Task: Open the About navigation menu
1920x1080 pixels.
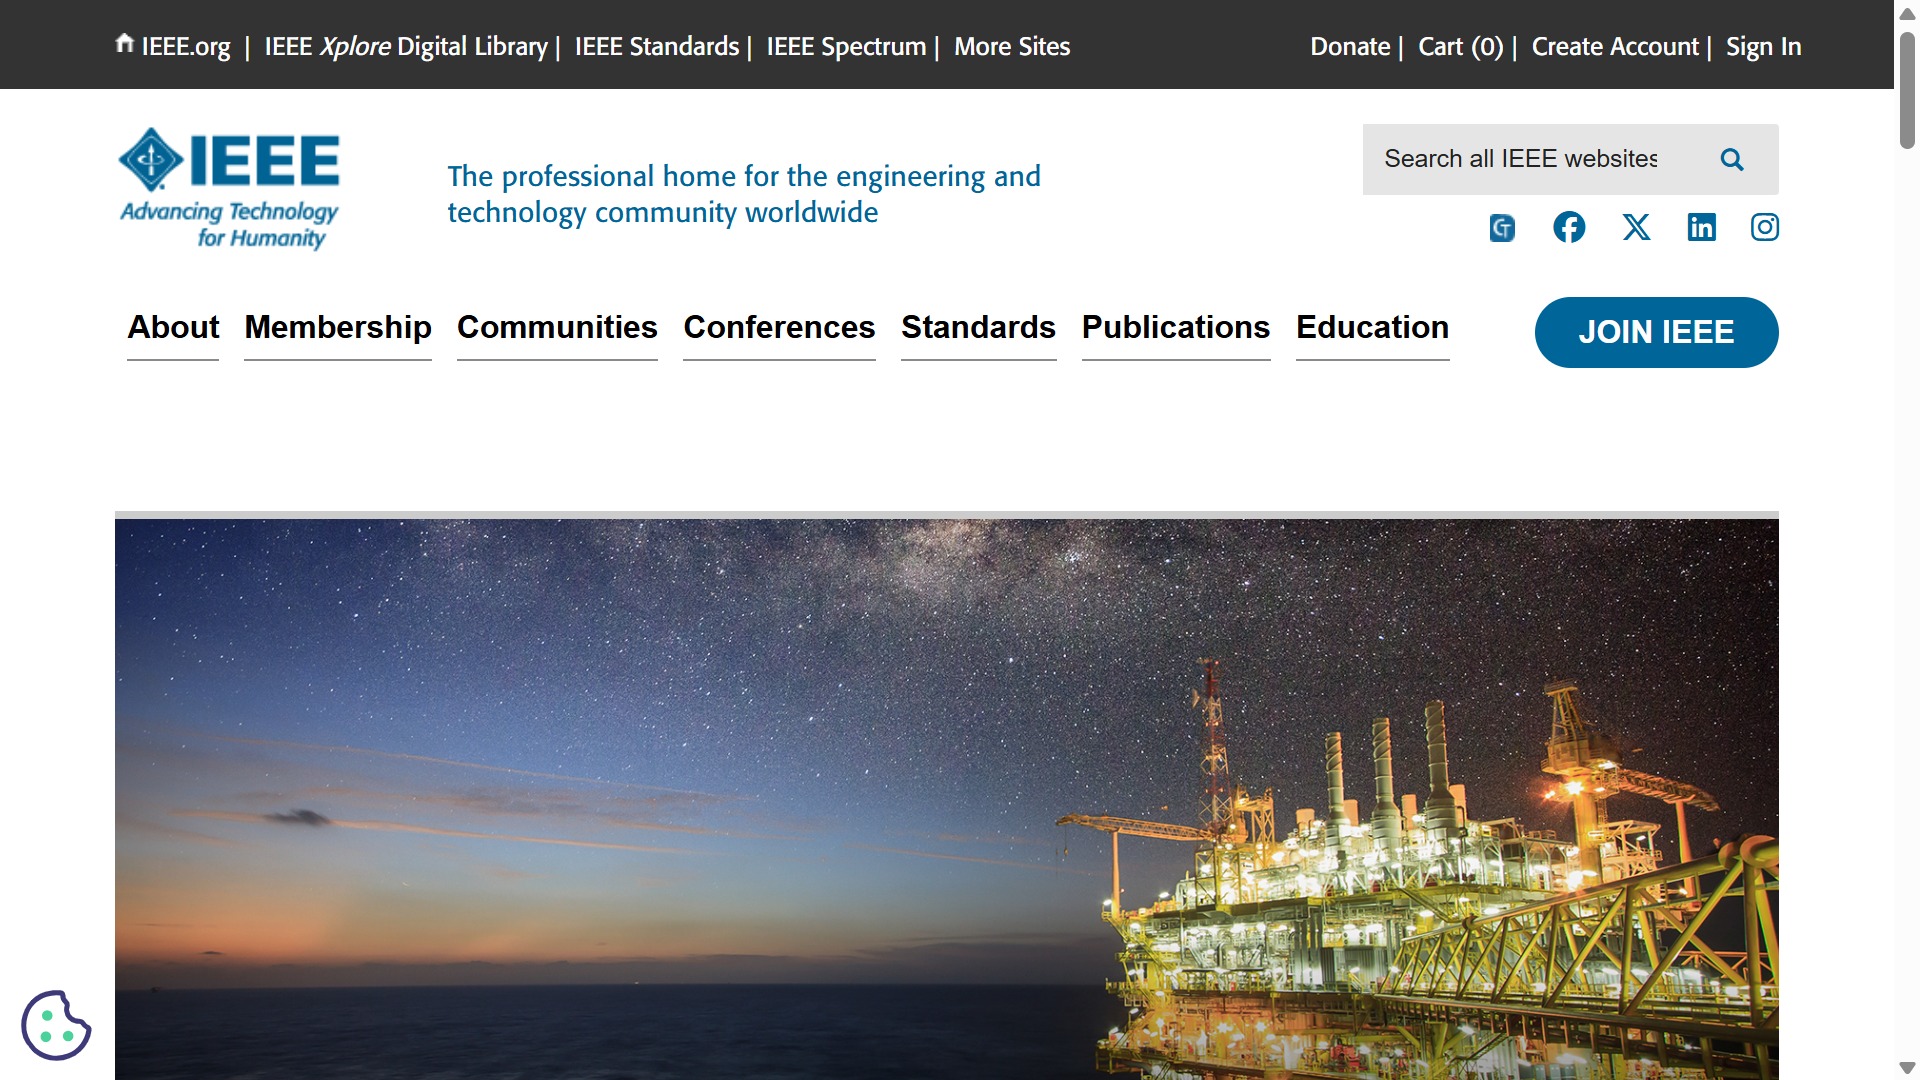Action: (x=173, y=328)
